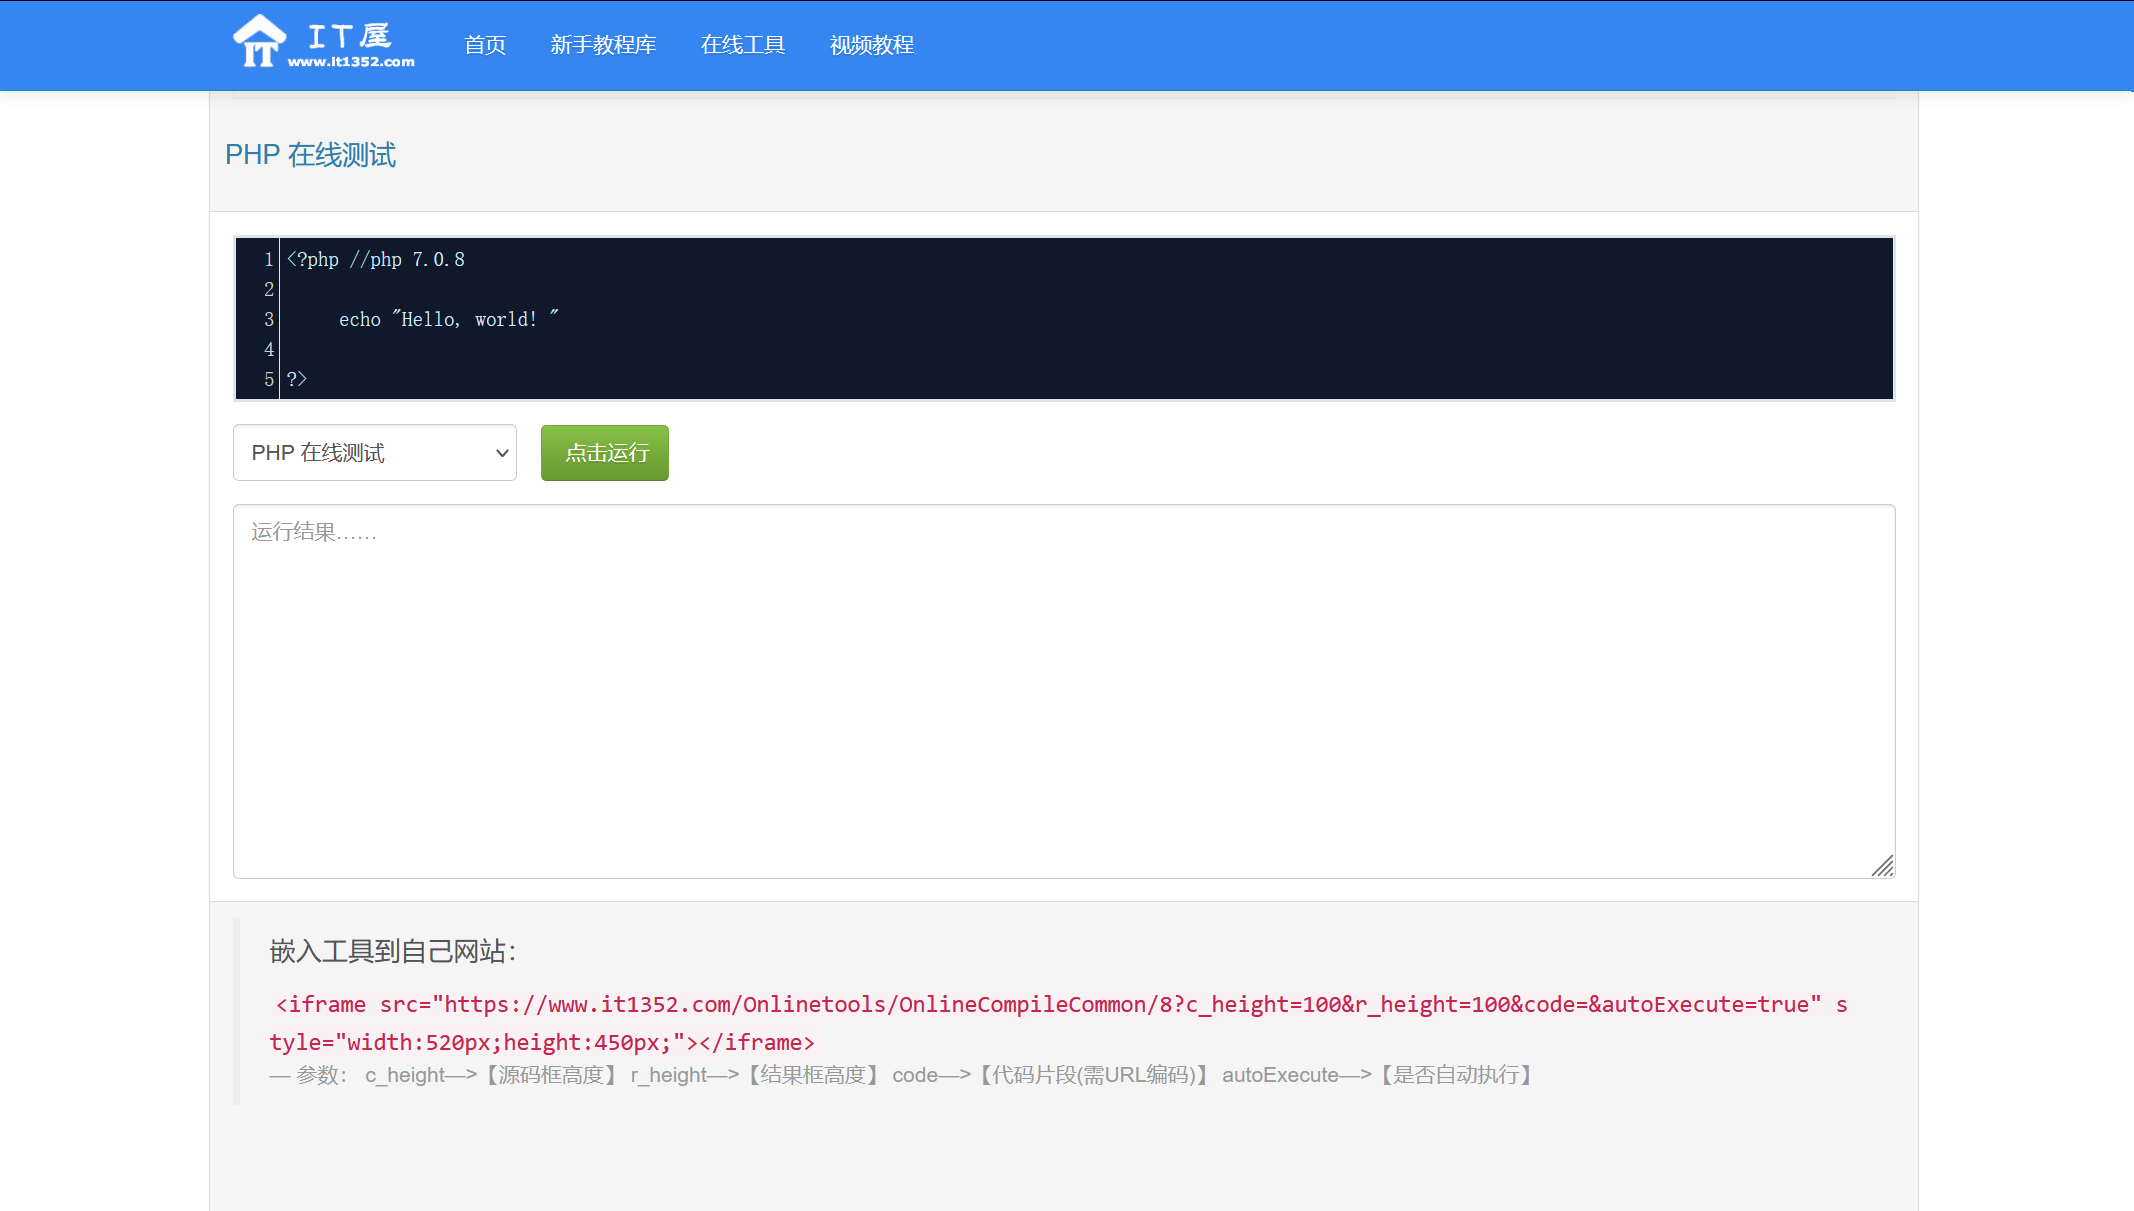Click the IT屋 house logo icon

click(x=259, y=42)
